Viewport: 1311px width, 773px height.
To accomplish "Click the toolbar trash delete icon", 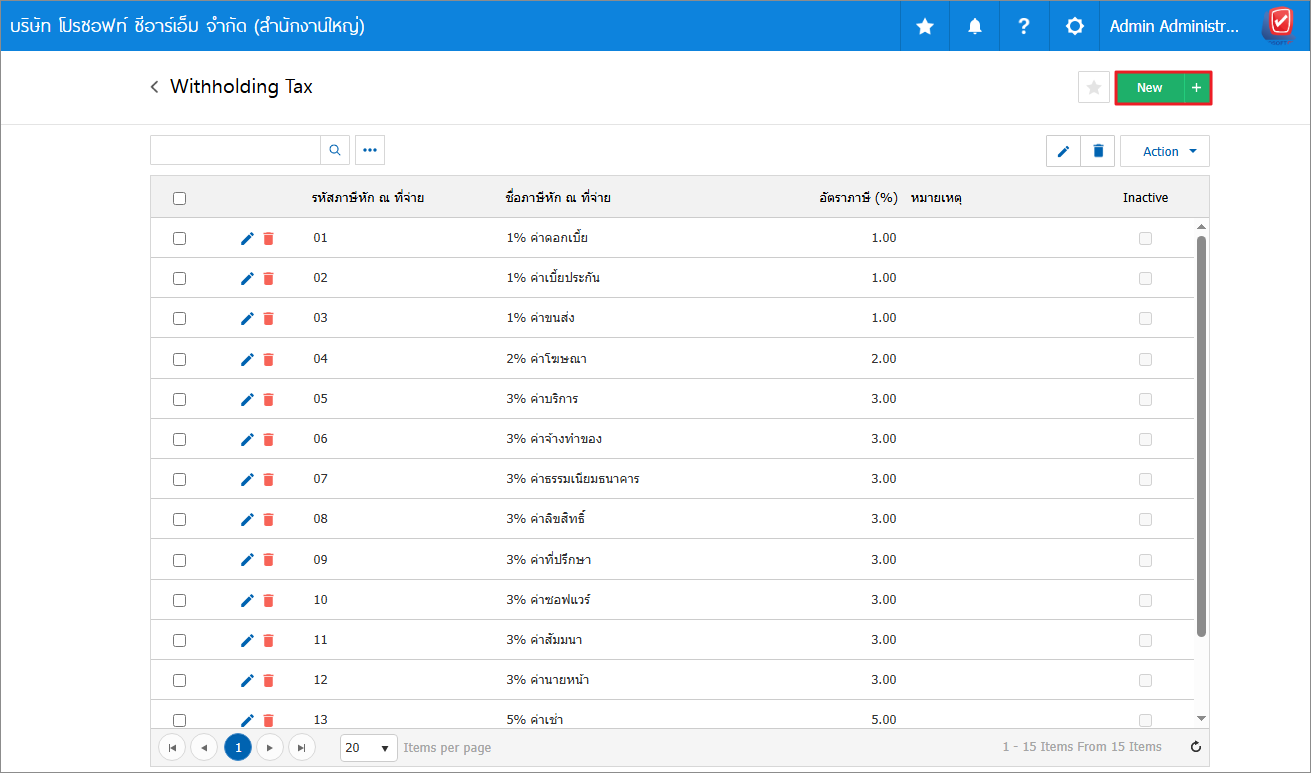I will click(1098, 151).
